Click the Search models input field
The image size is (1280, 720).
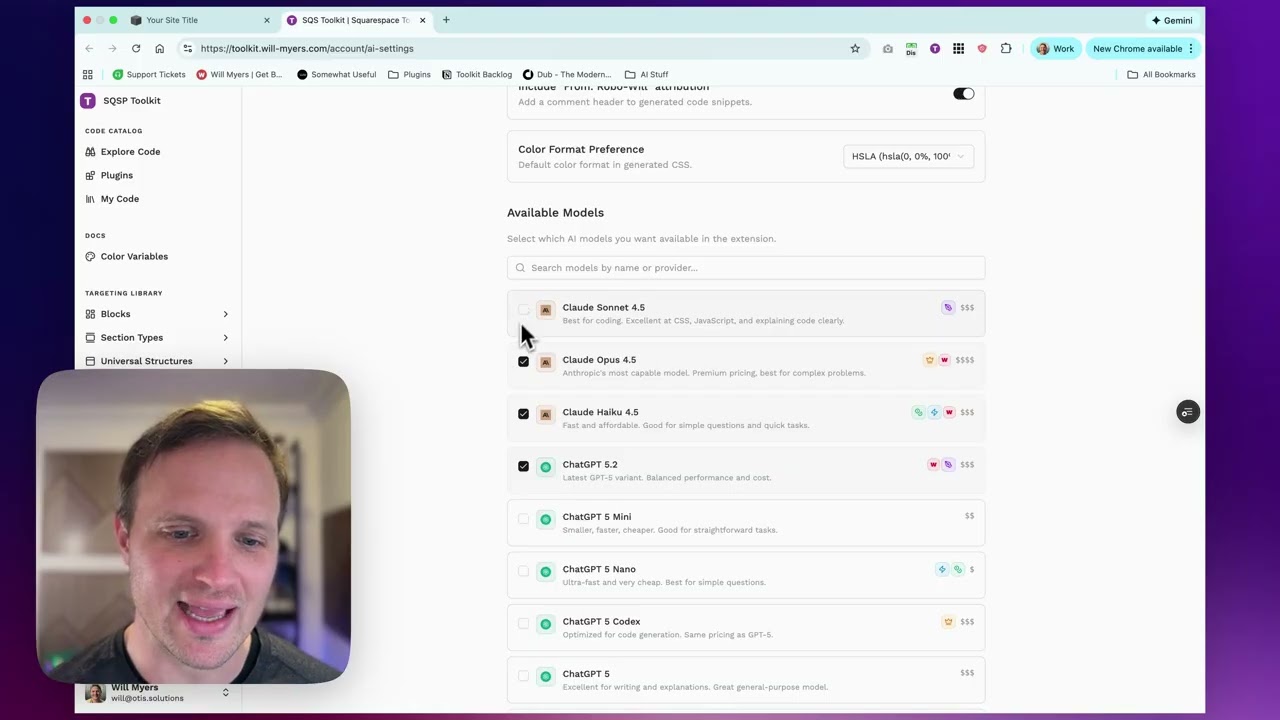click(x=746, y=268)
